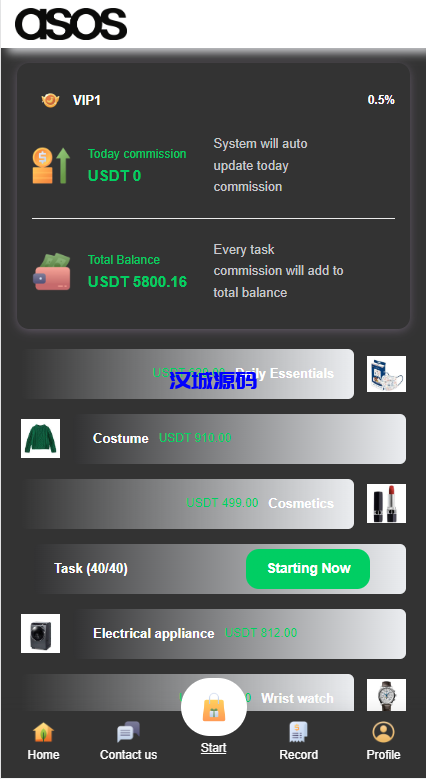The height and width of the screenshot is (779, 426).
Task: Select the washing machine appliance thumbnail
Action: (x=40, y=633)
